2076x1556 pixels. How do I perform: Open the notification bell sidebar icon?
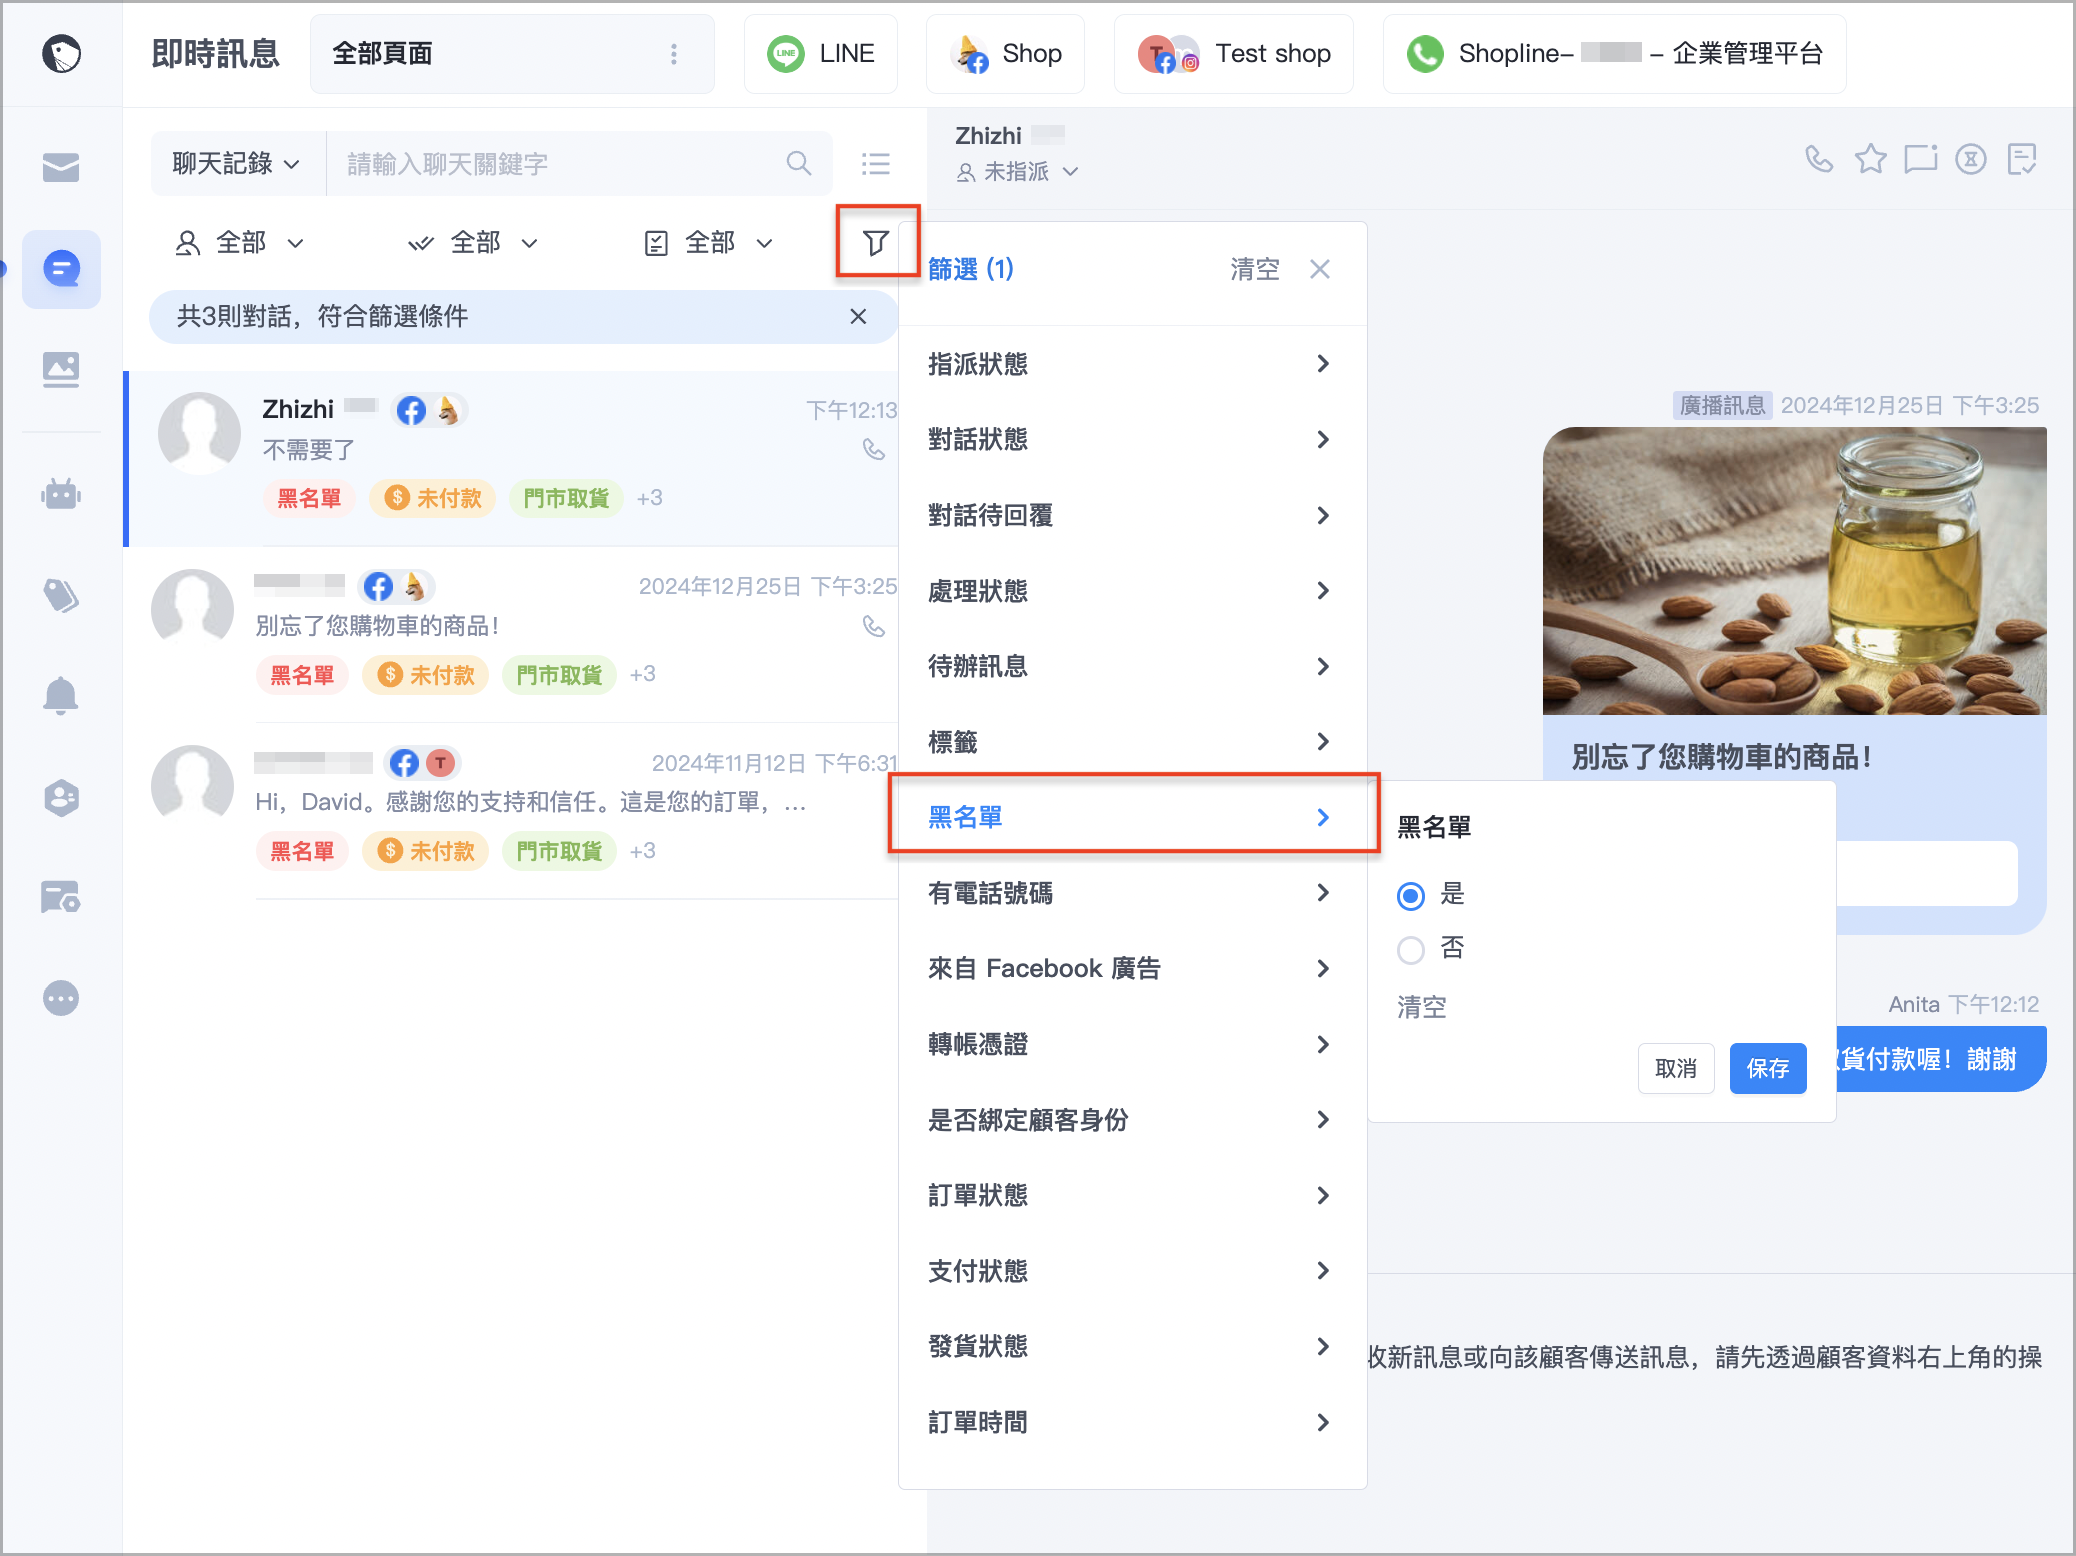point(61,696)
